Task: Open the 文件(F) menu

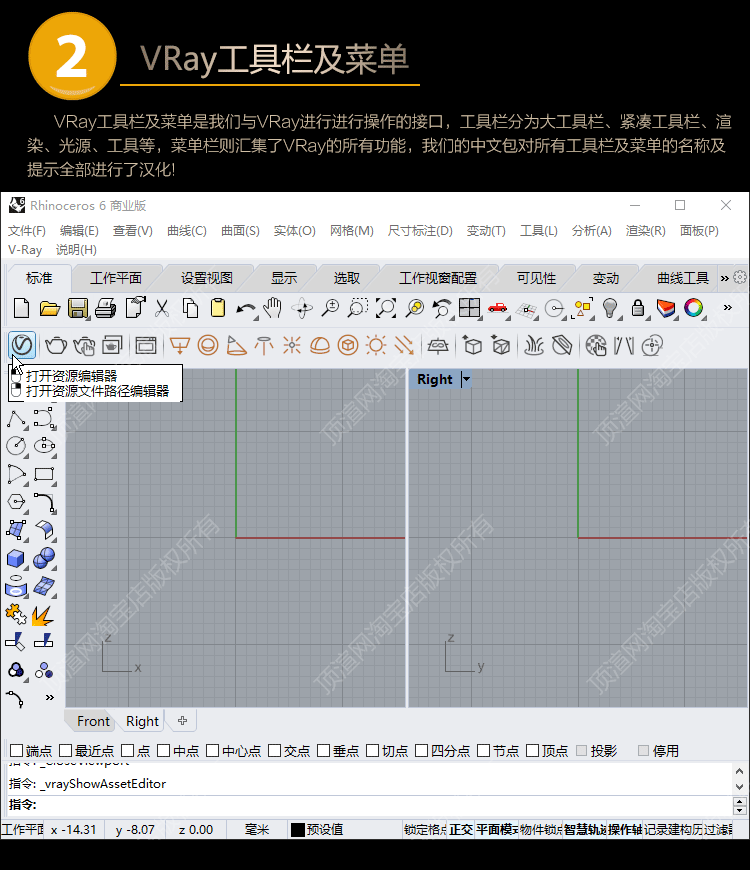Action: point(27,231)
